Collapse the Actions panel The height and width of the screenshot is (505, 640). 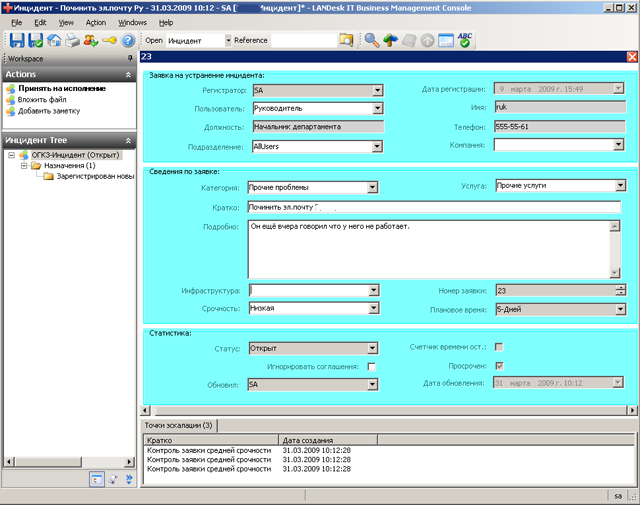(128, 74)
